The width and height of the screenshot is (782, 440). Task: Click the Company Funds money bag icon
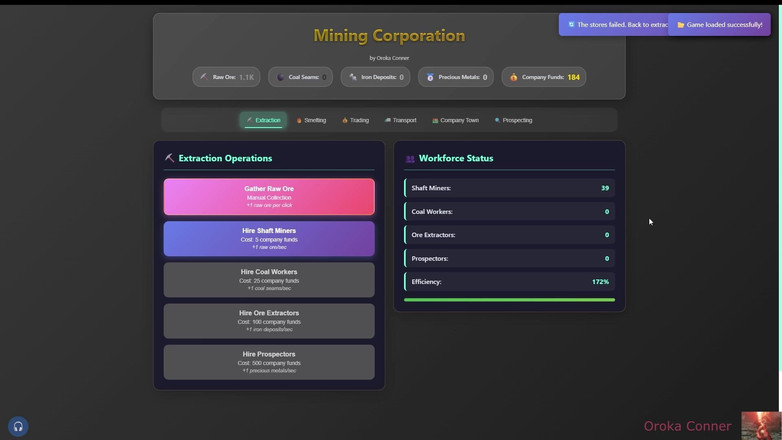[514, 77]
